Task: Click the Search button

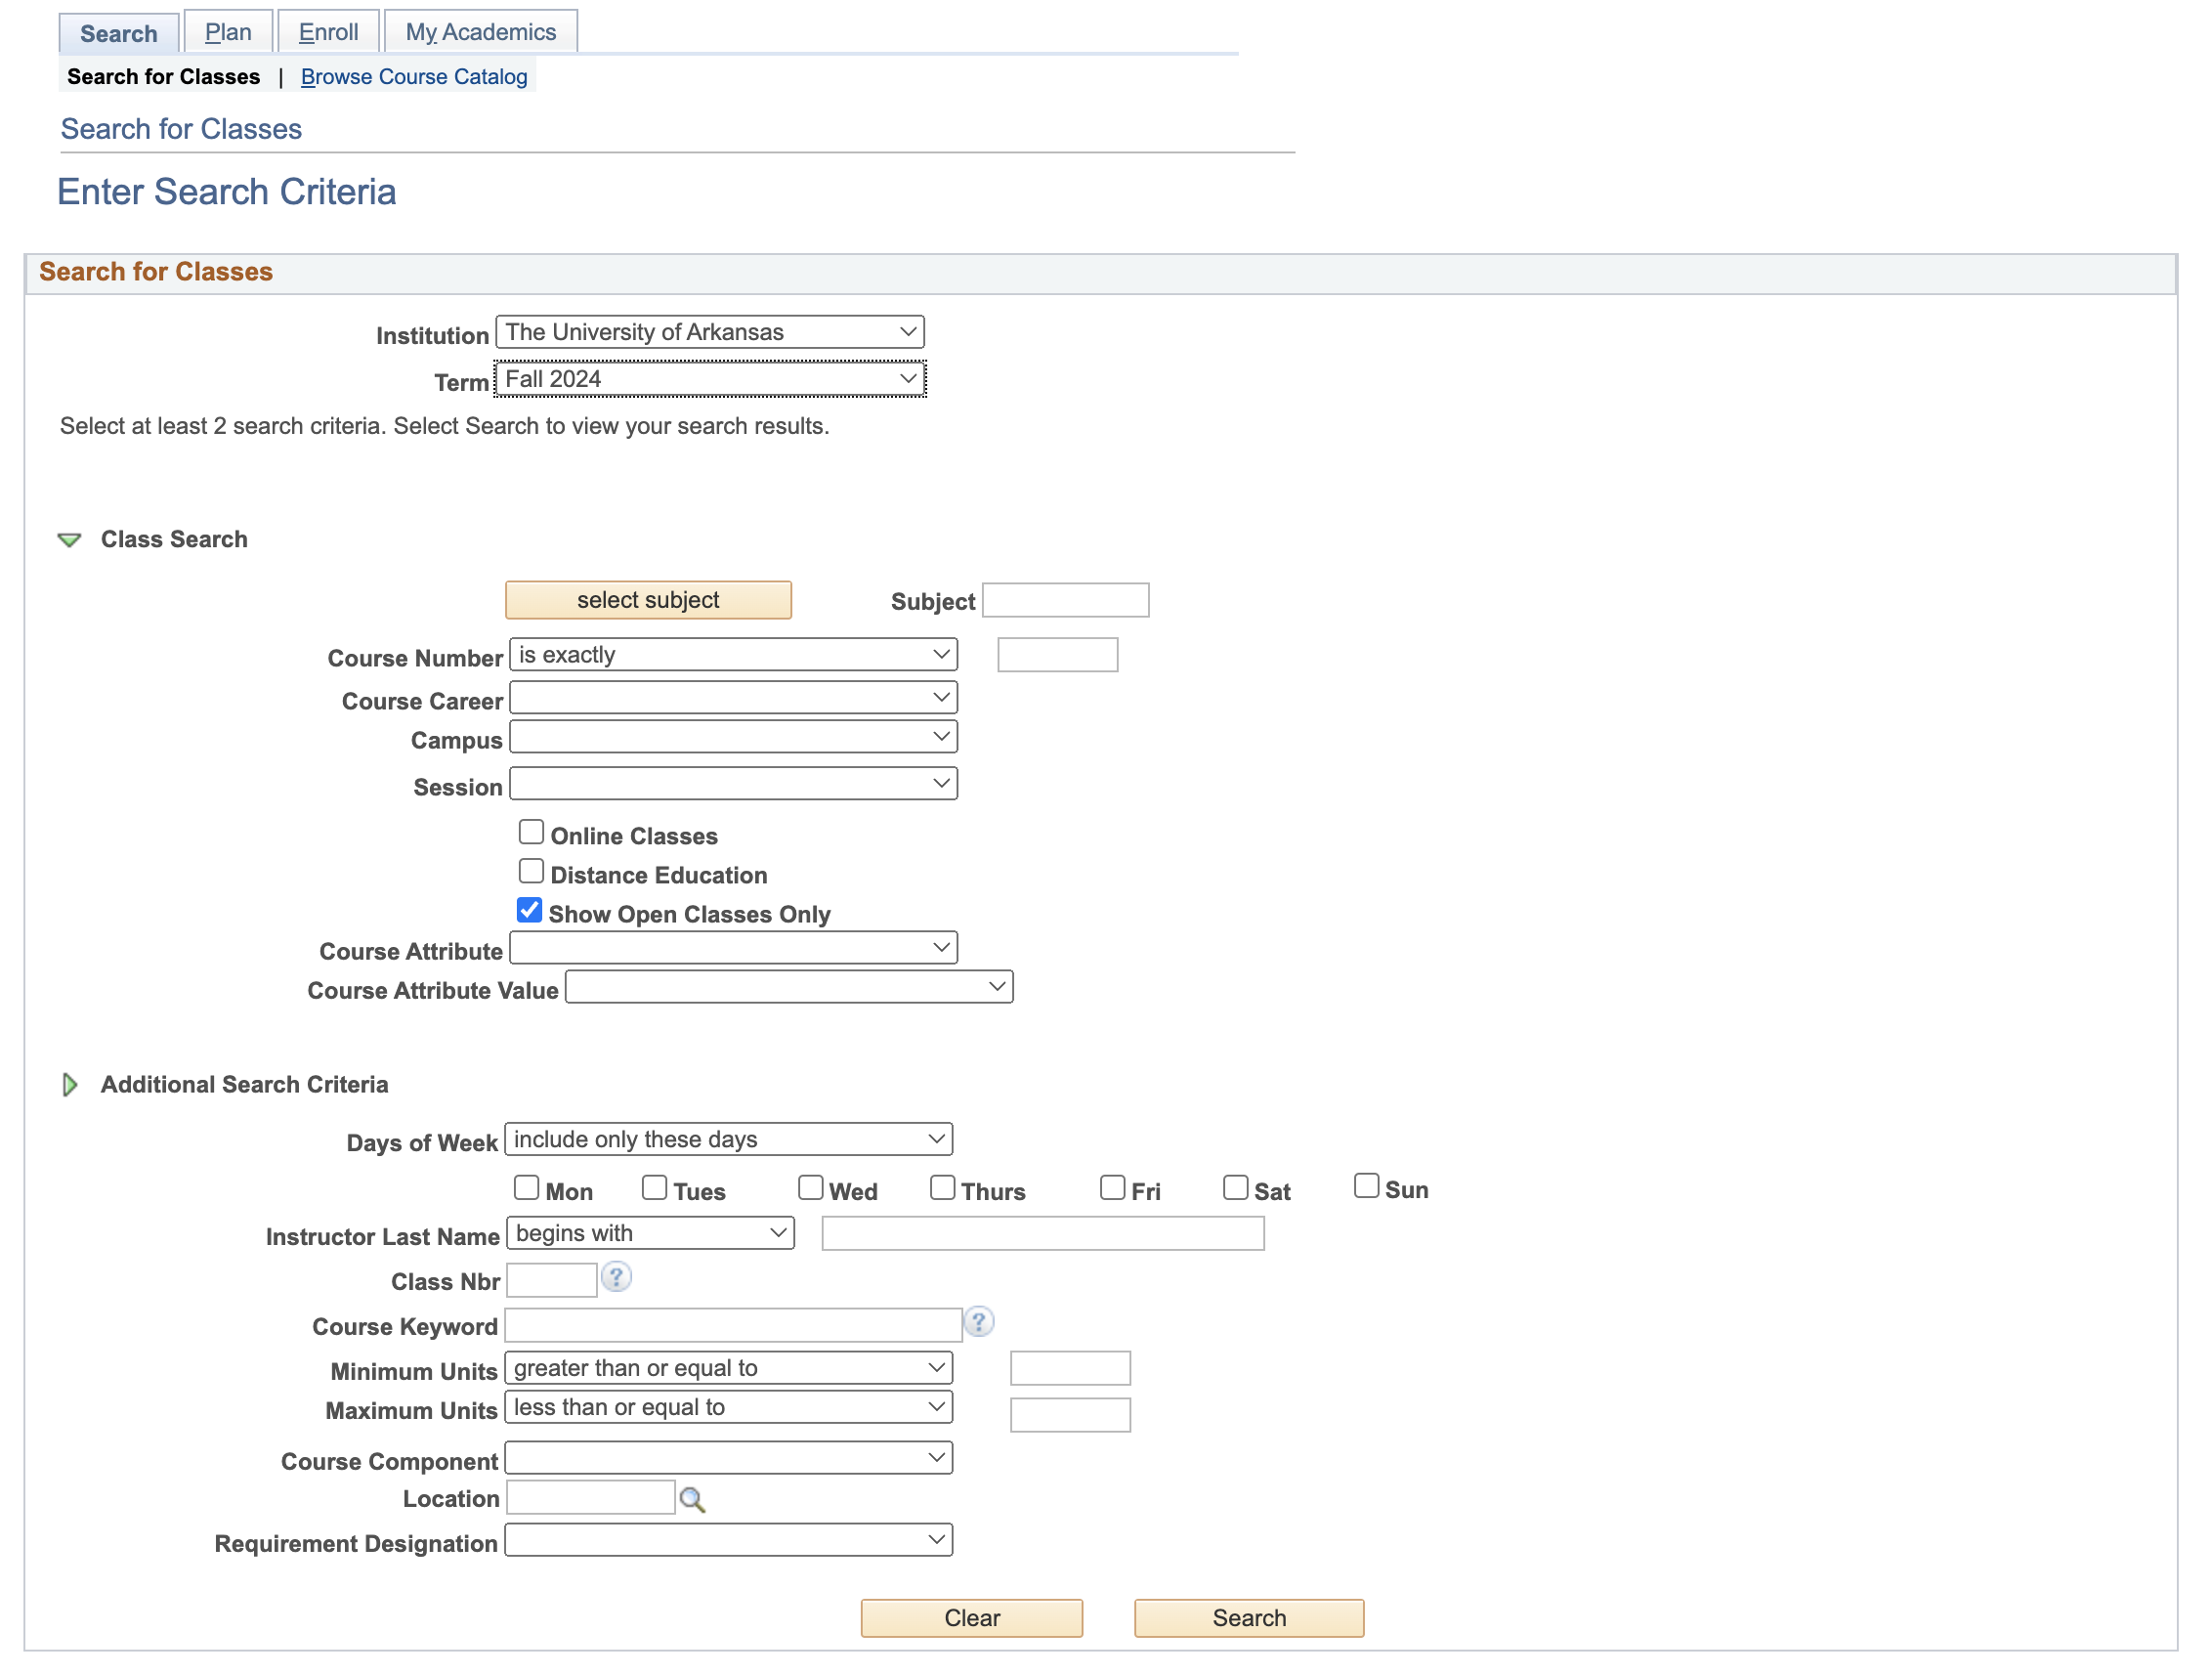Action: point(1249,1615)
